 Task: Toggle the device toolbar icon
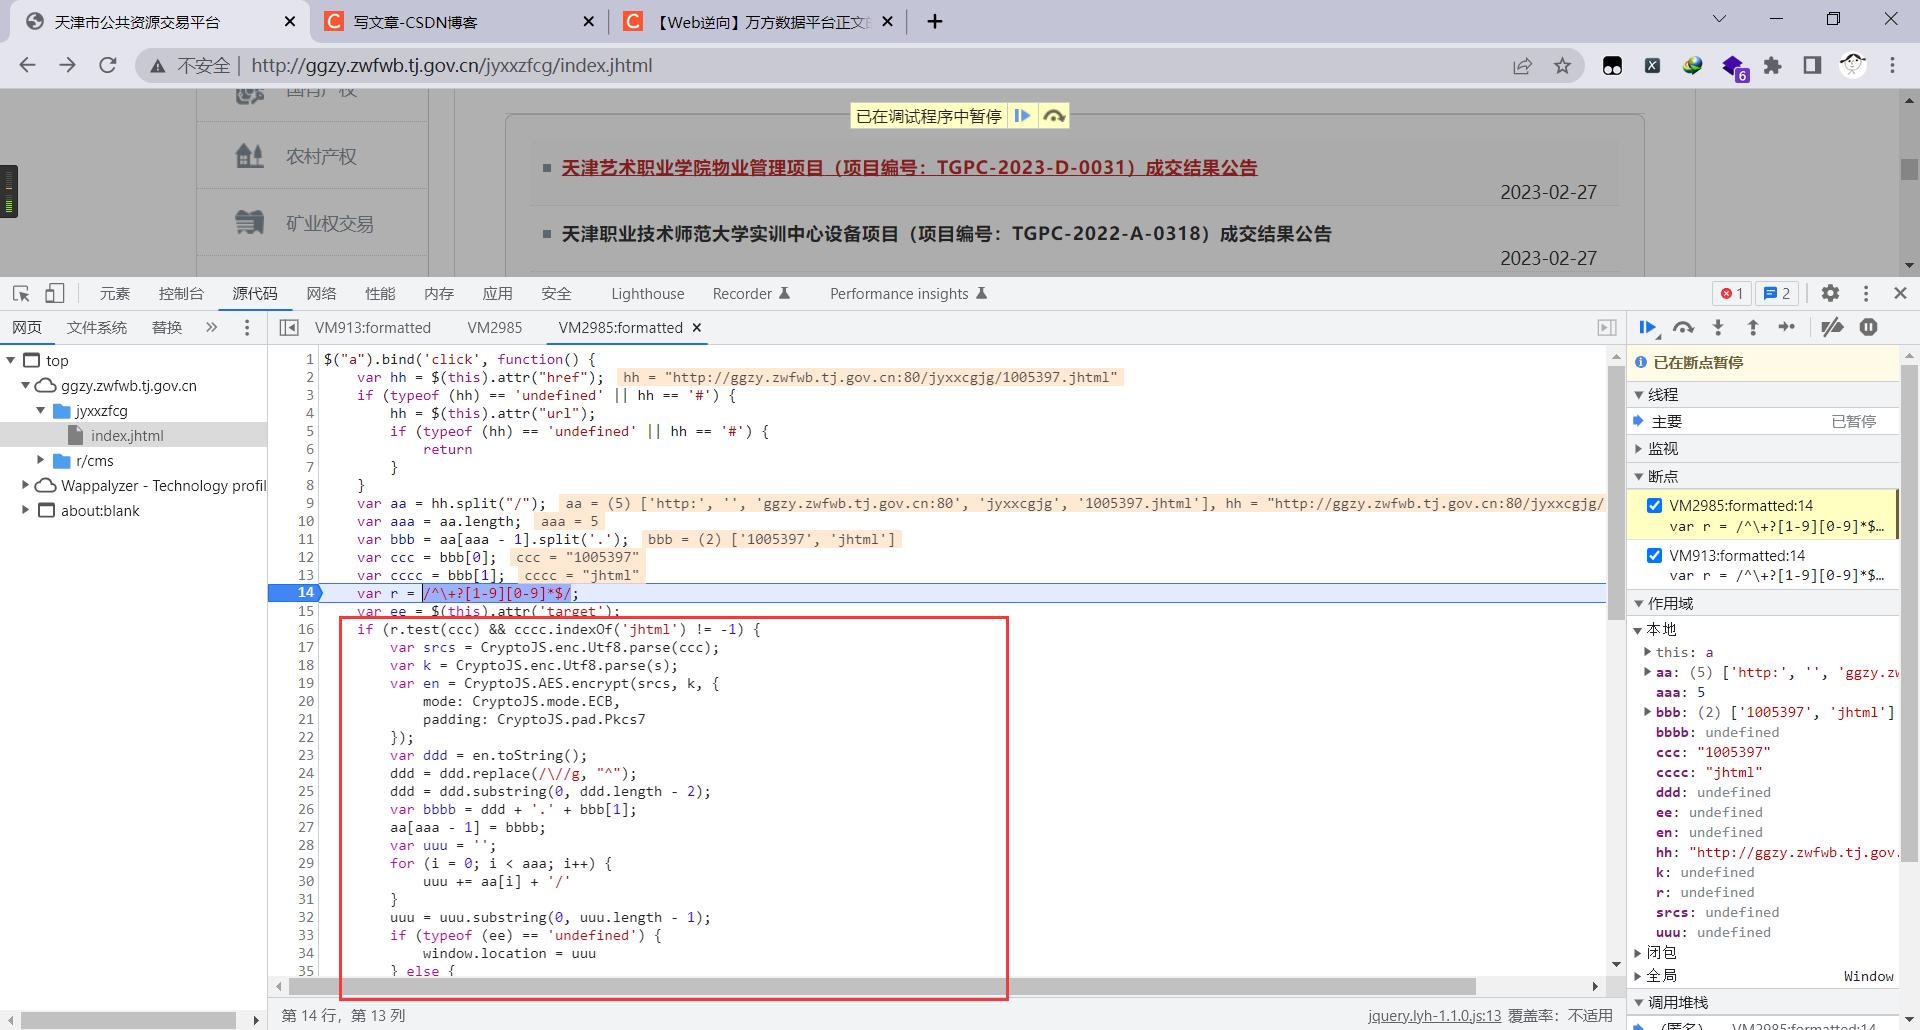click(x=55, y=293)
